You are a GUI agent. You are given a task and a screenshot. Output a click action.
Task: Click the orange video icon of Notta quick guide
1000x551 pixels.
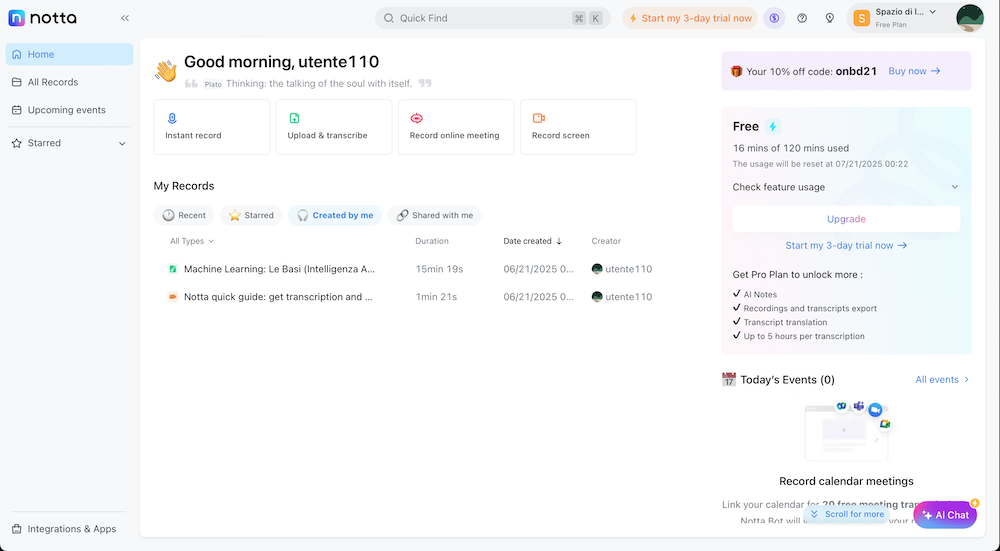(x=172, y=297)
